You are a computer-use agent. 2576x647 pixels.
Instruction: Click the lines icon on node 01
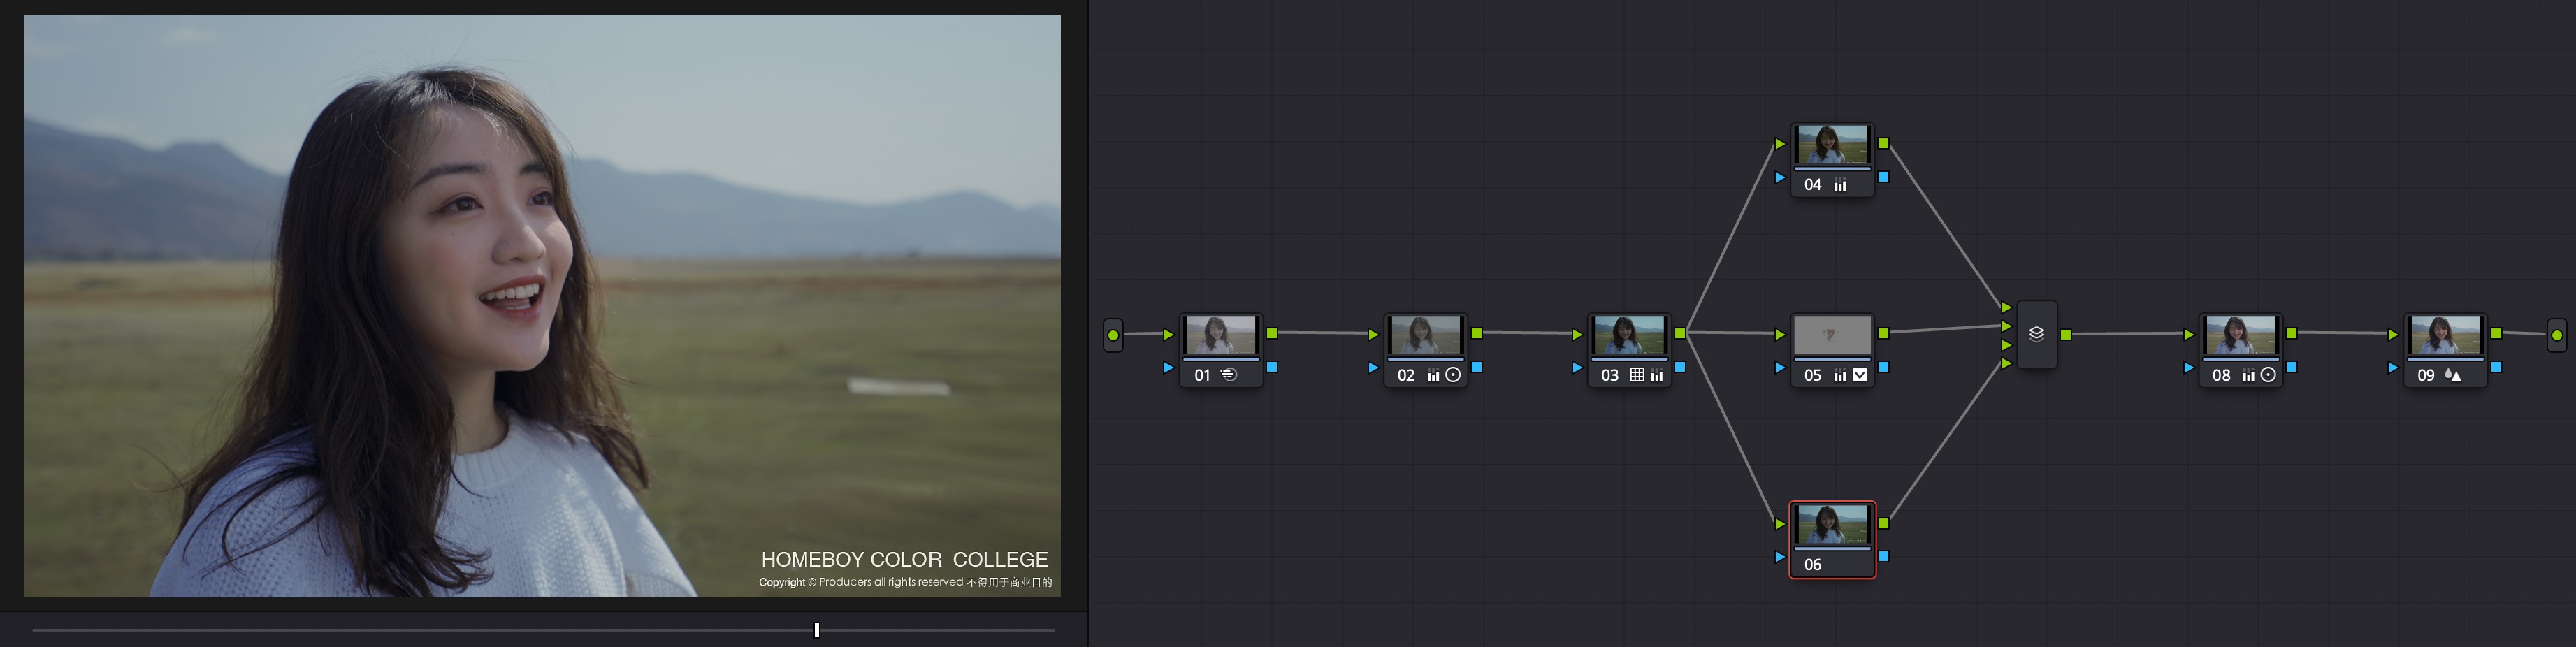pos(1229,375)
